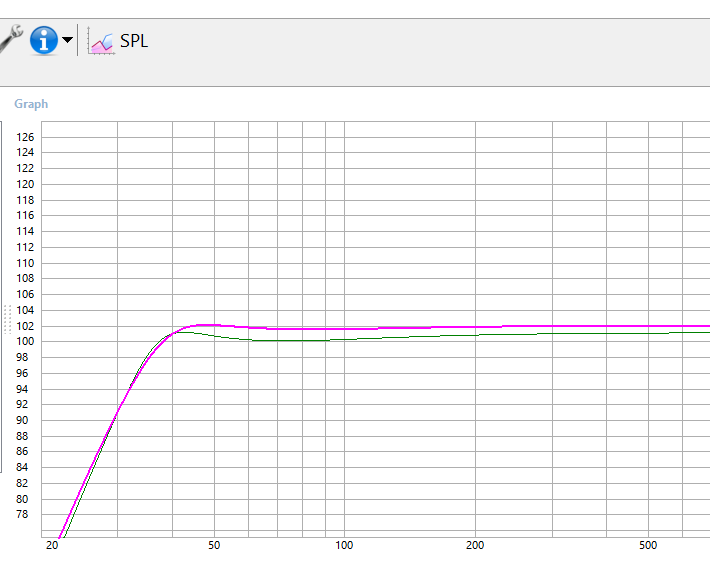710x572 pixels.
Task: Click the 78 dB axis label
Action: (22, 514)
